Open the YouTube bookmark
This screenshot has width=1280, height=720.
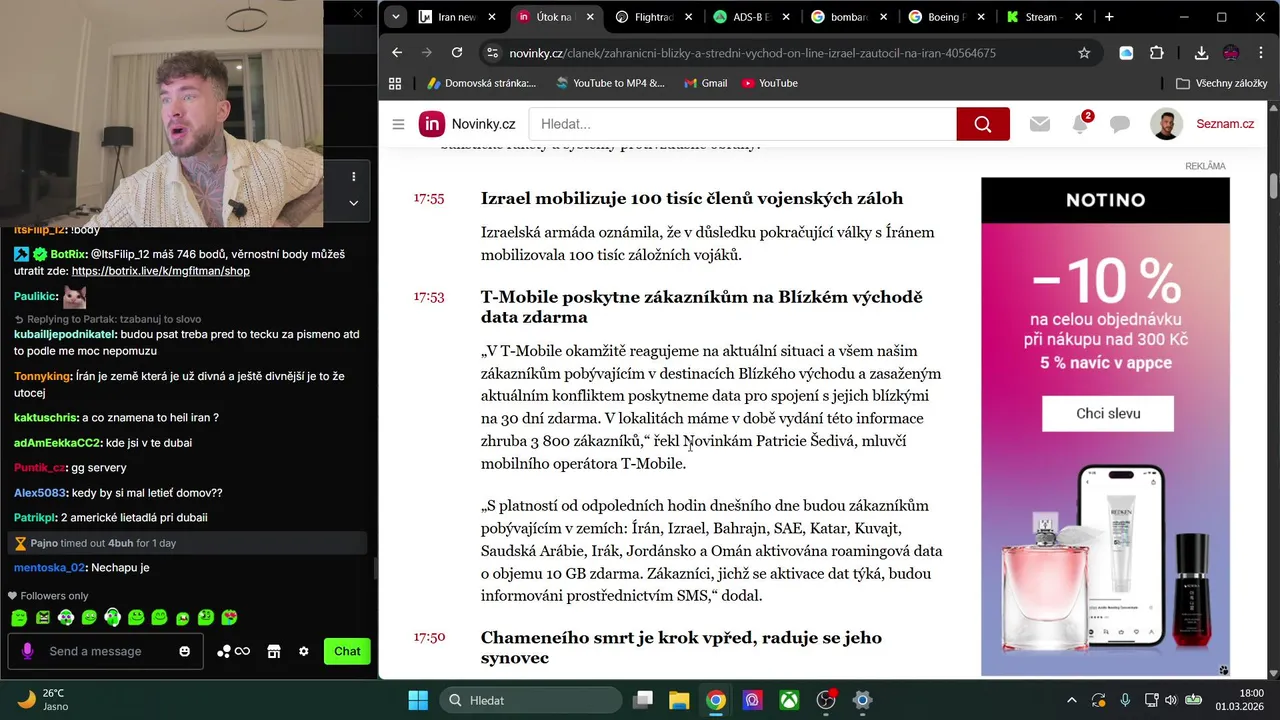[769, 83]
